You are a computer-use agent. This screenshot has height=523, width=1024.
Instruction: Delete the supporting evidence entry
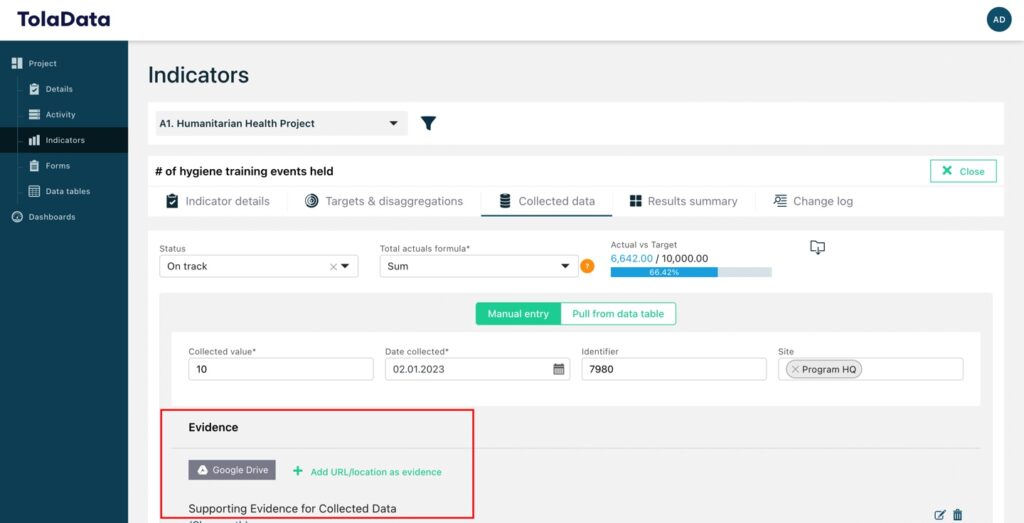[957, 515]
